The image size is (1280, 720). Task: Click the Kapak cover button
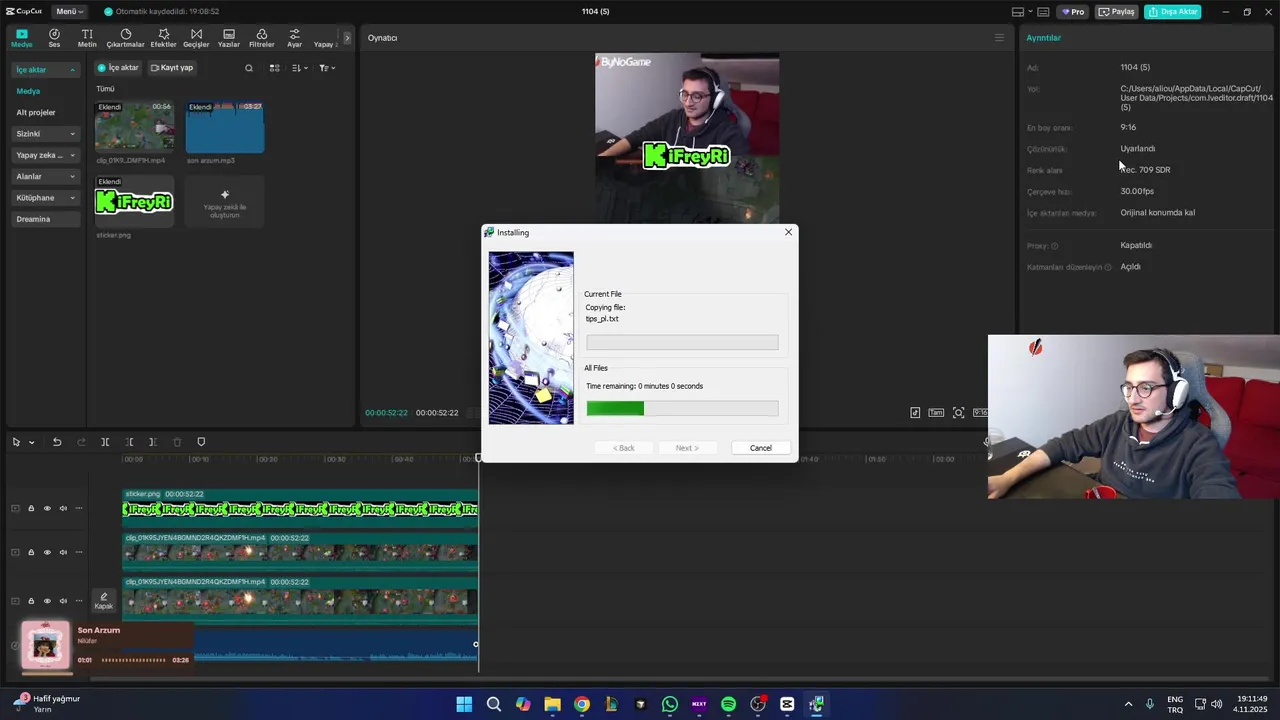pos(103,600)
